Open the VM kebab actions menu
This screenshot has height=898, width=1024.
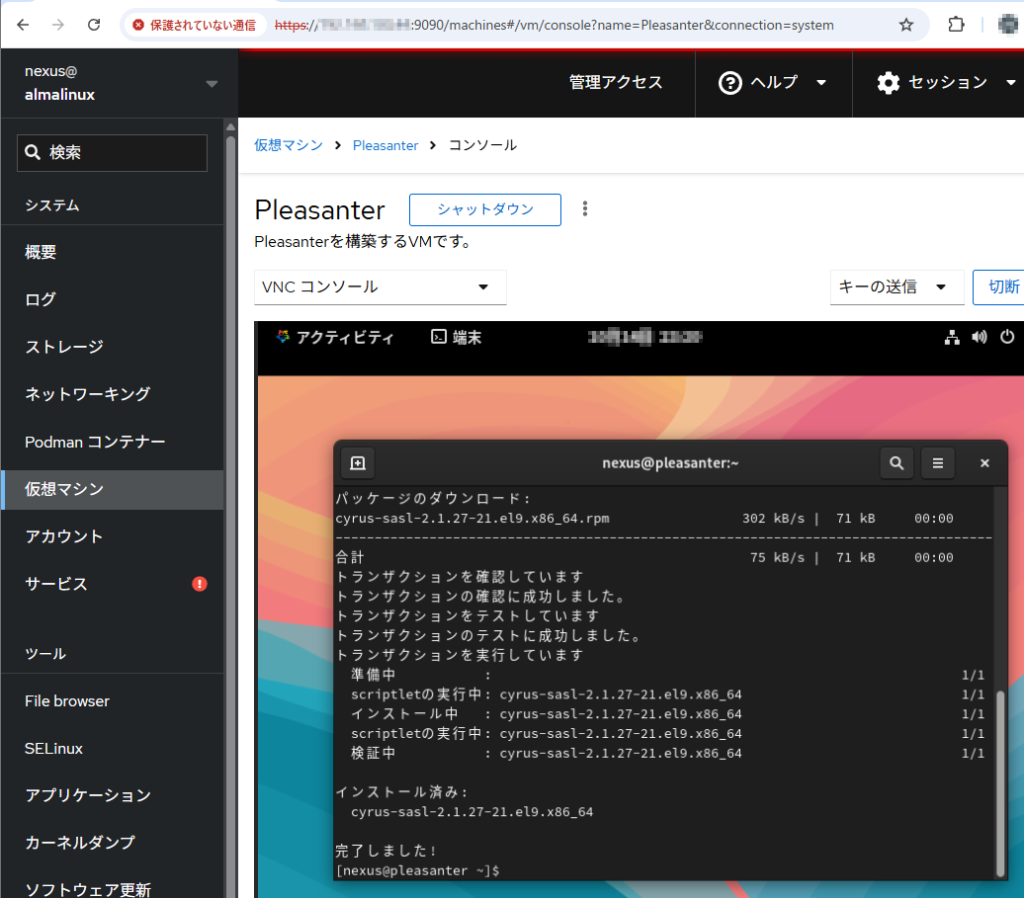[x=585, y=209]
